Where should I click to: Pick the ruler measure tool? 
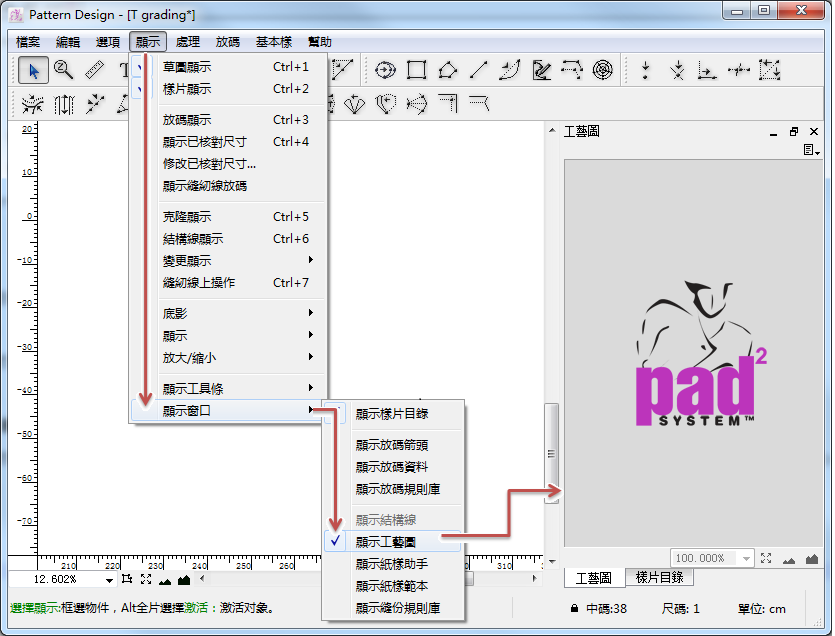pyautogui.click(x=95, y=70)
